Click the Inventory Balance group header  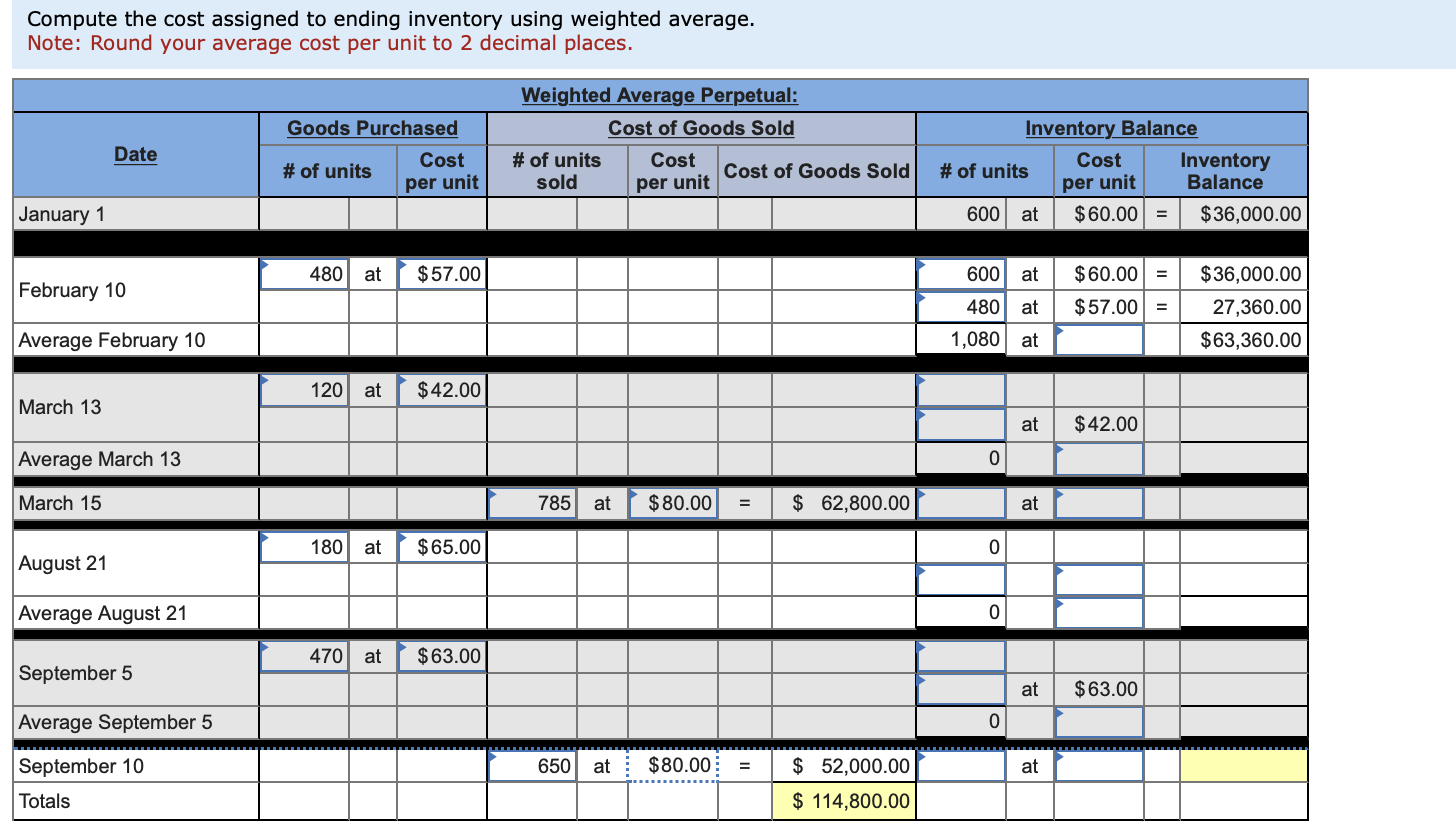(1111, 128)
